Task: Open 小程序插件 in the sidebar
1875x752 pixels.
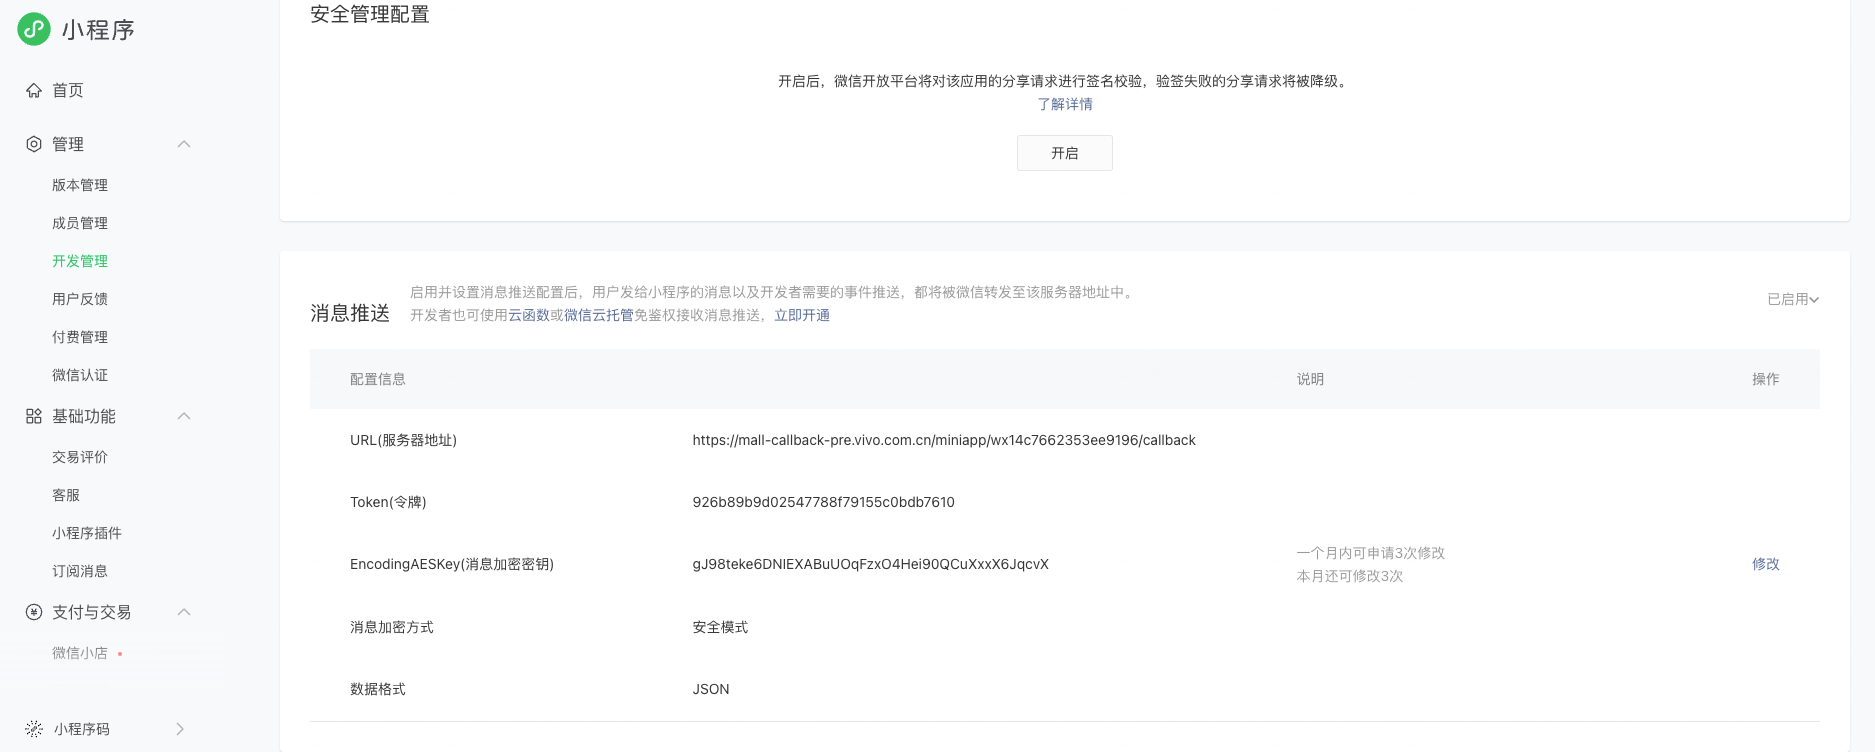Action: coord(87,533)
